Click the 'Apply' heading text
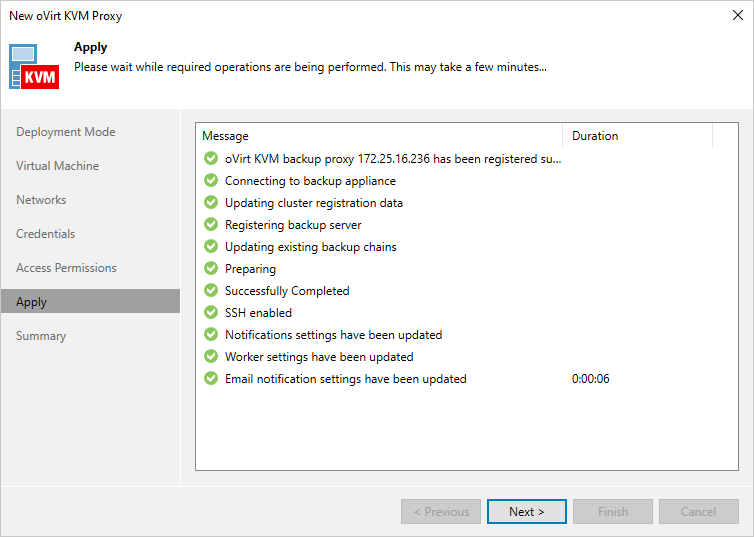The width and height of the screenshot is (754, 537). coord(90,47)
